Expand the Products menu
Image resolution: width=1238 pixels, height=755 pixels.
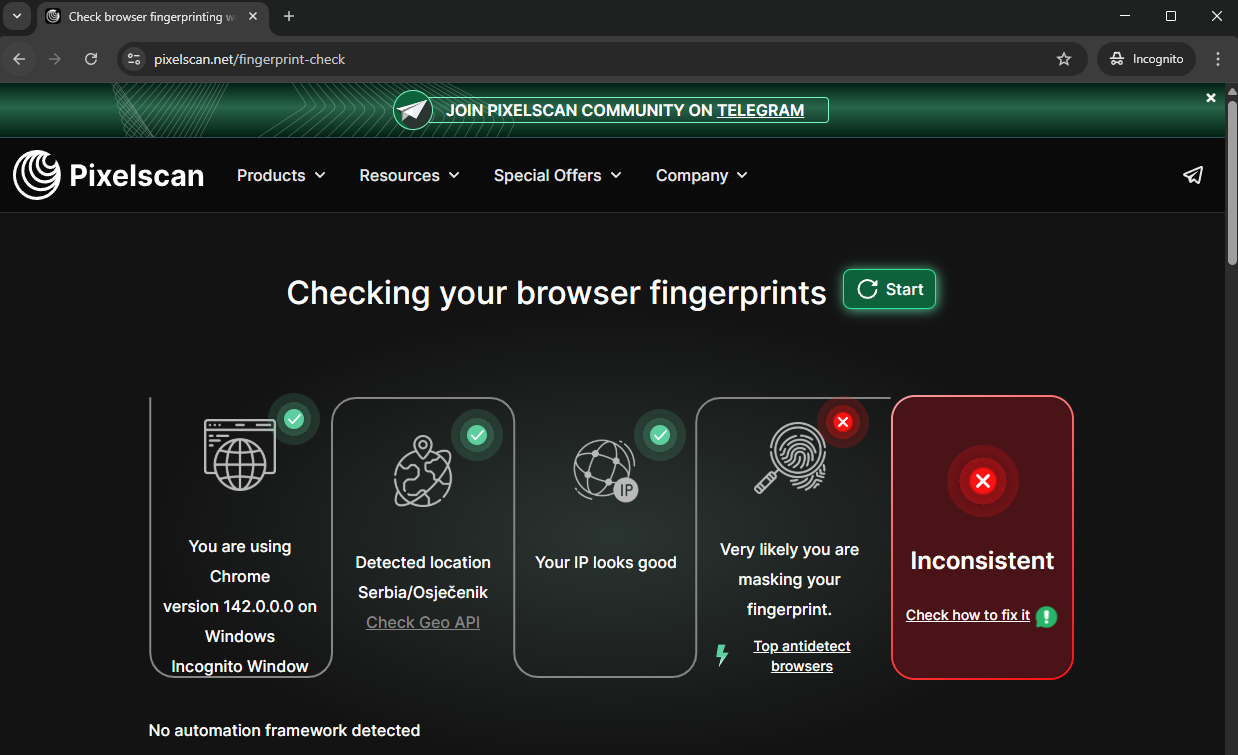(x=281, y=175)
